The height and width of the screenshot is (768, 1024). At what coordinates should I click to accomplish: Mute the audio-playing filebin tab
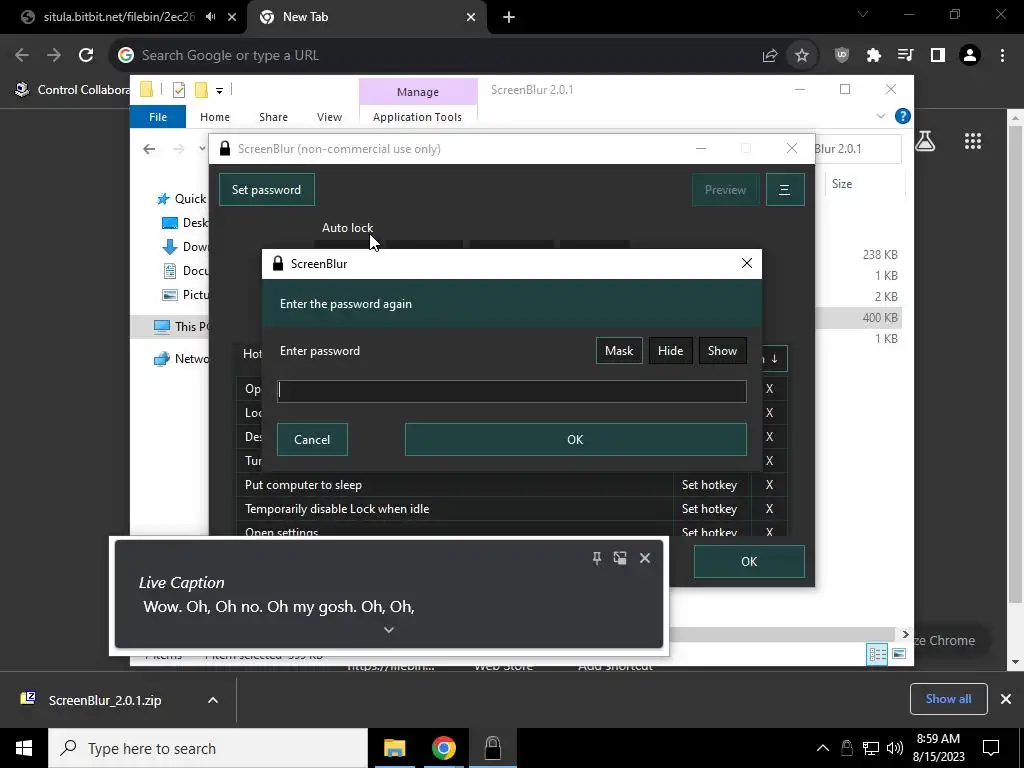click(x=210, y=17)
